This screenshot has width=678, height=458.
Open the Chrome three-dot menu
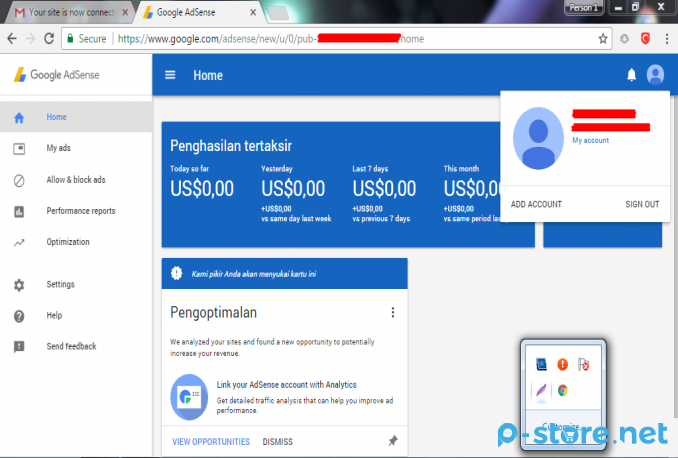[666, 39]
